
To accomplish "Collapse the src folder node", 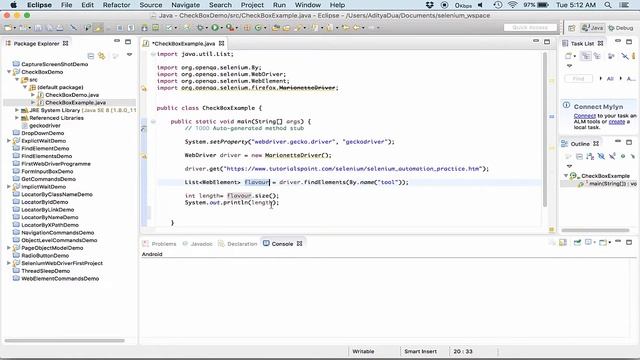I will (x=17, y=80).
